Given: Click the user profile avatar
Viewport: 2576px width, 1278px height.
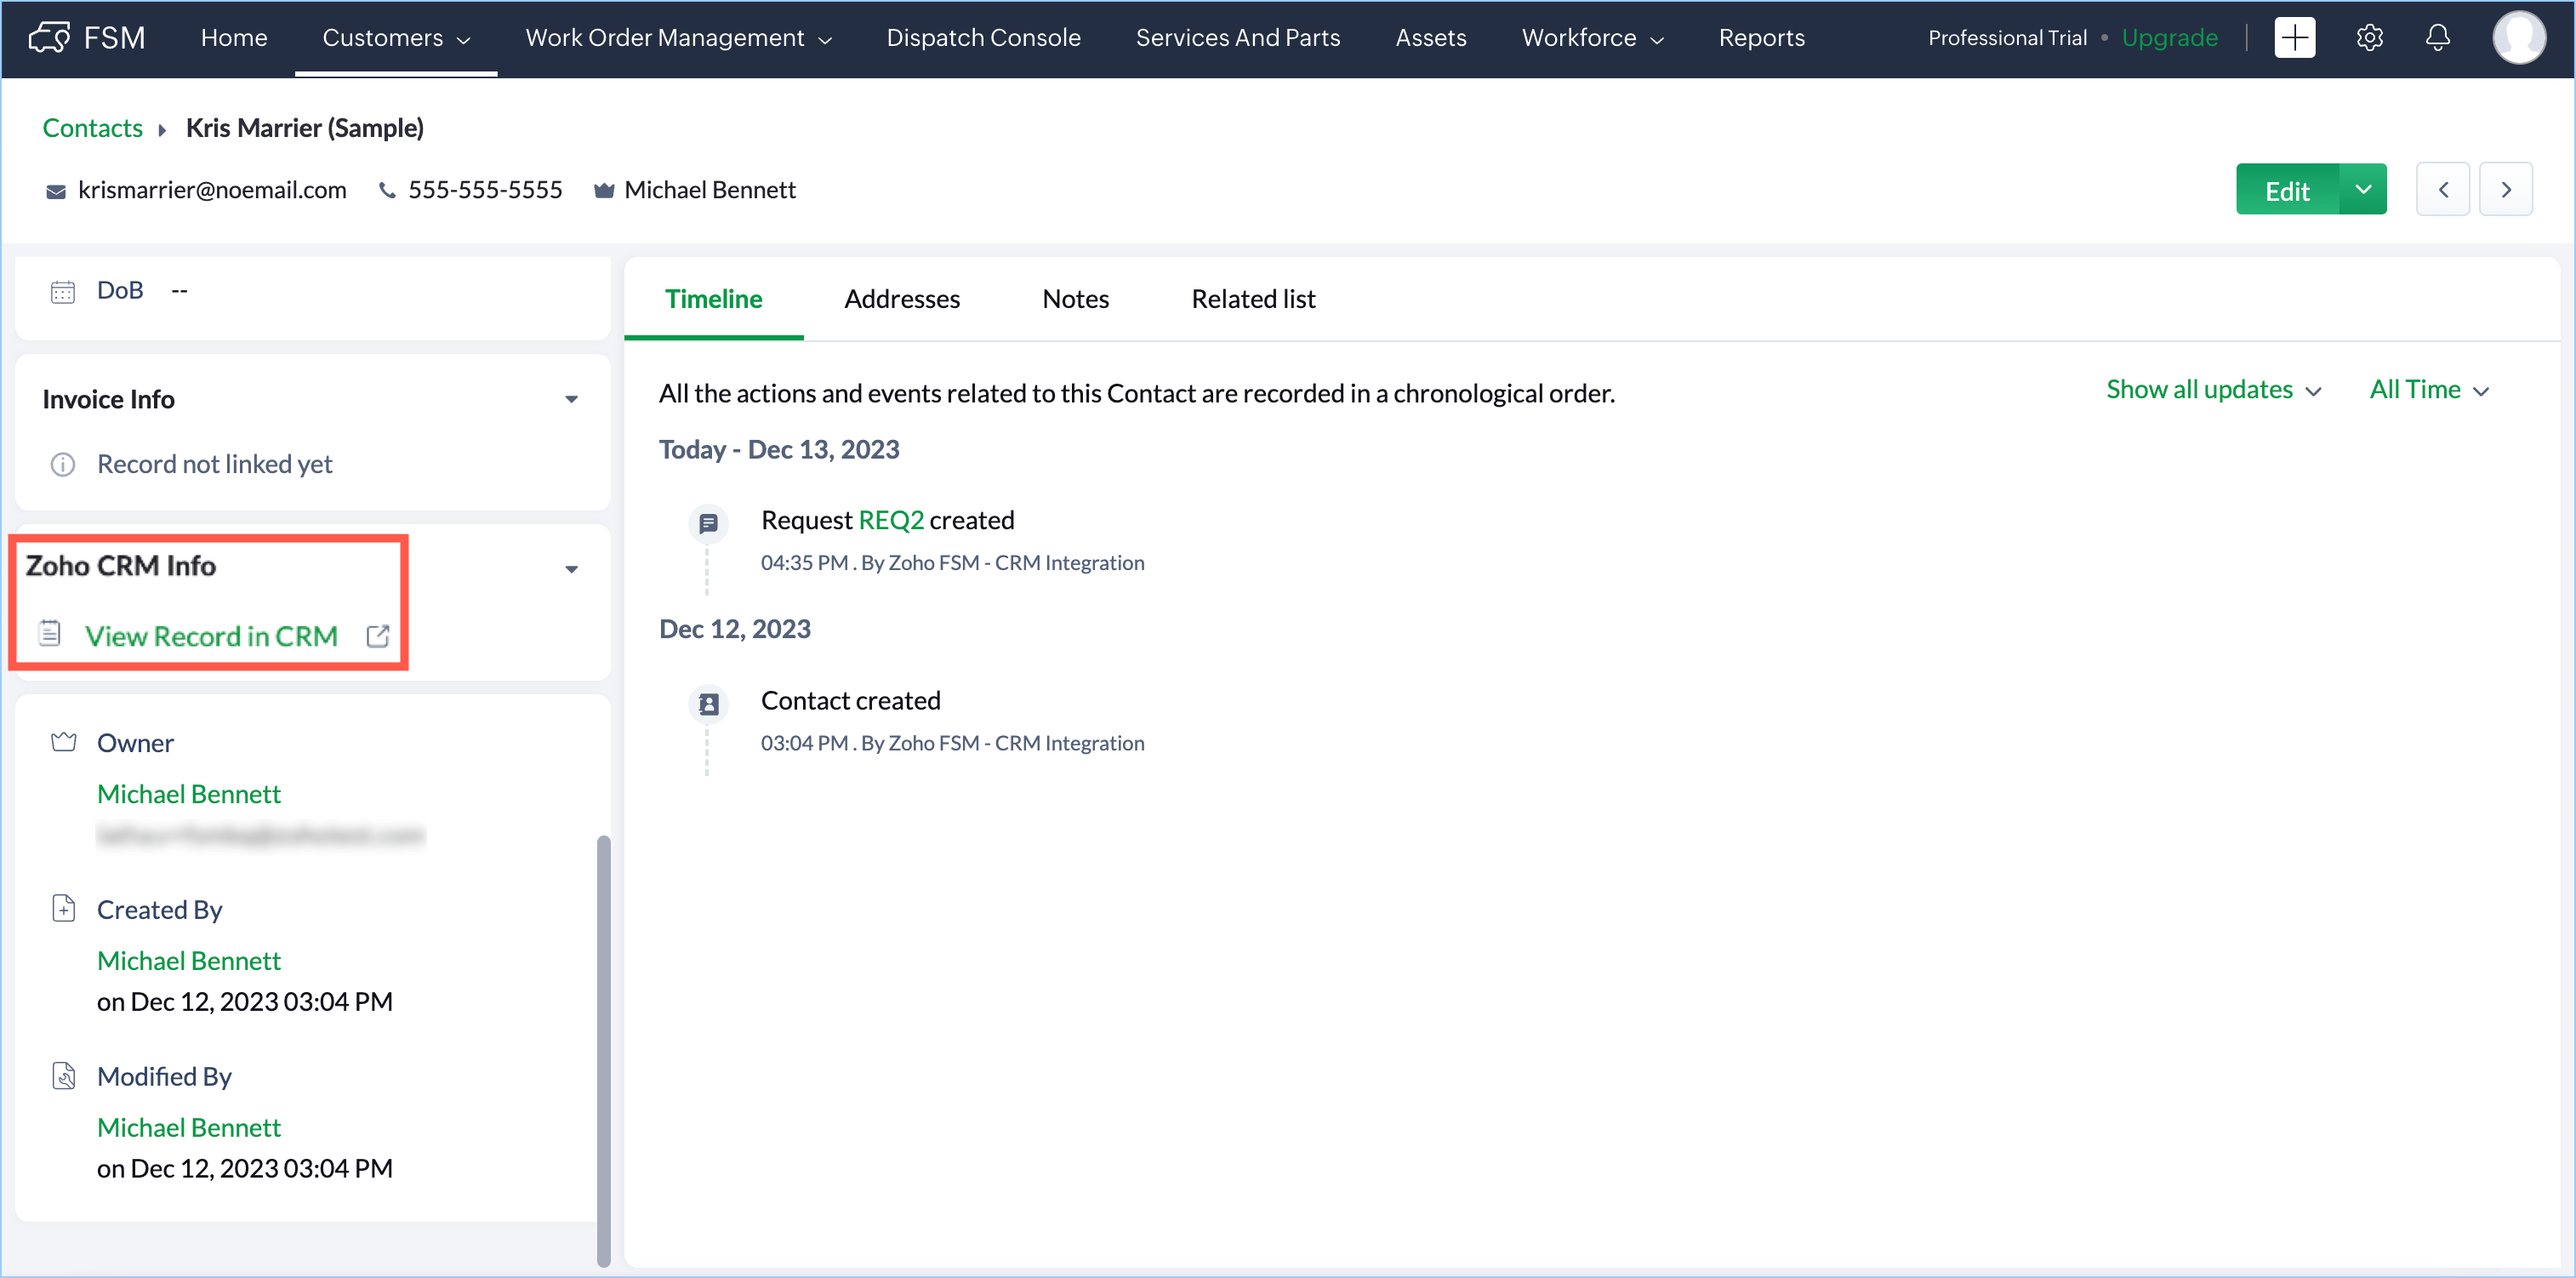Looking at the screenshot, I should [x=2518, y=38].
